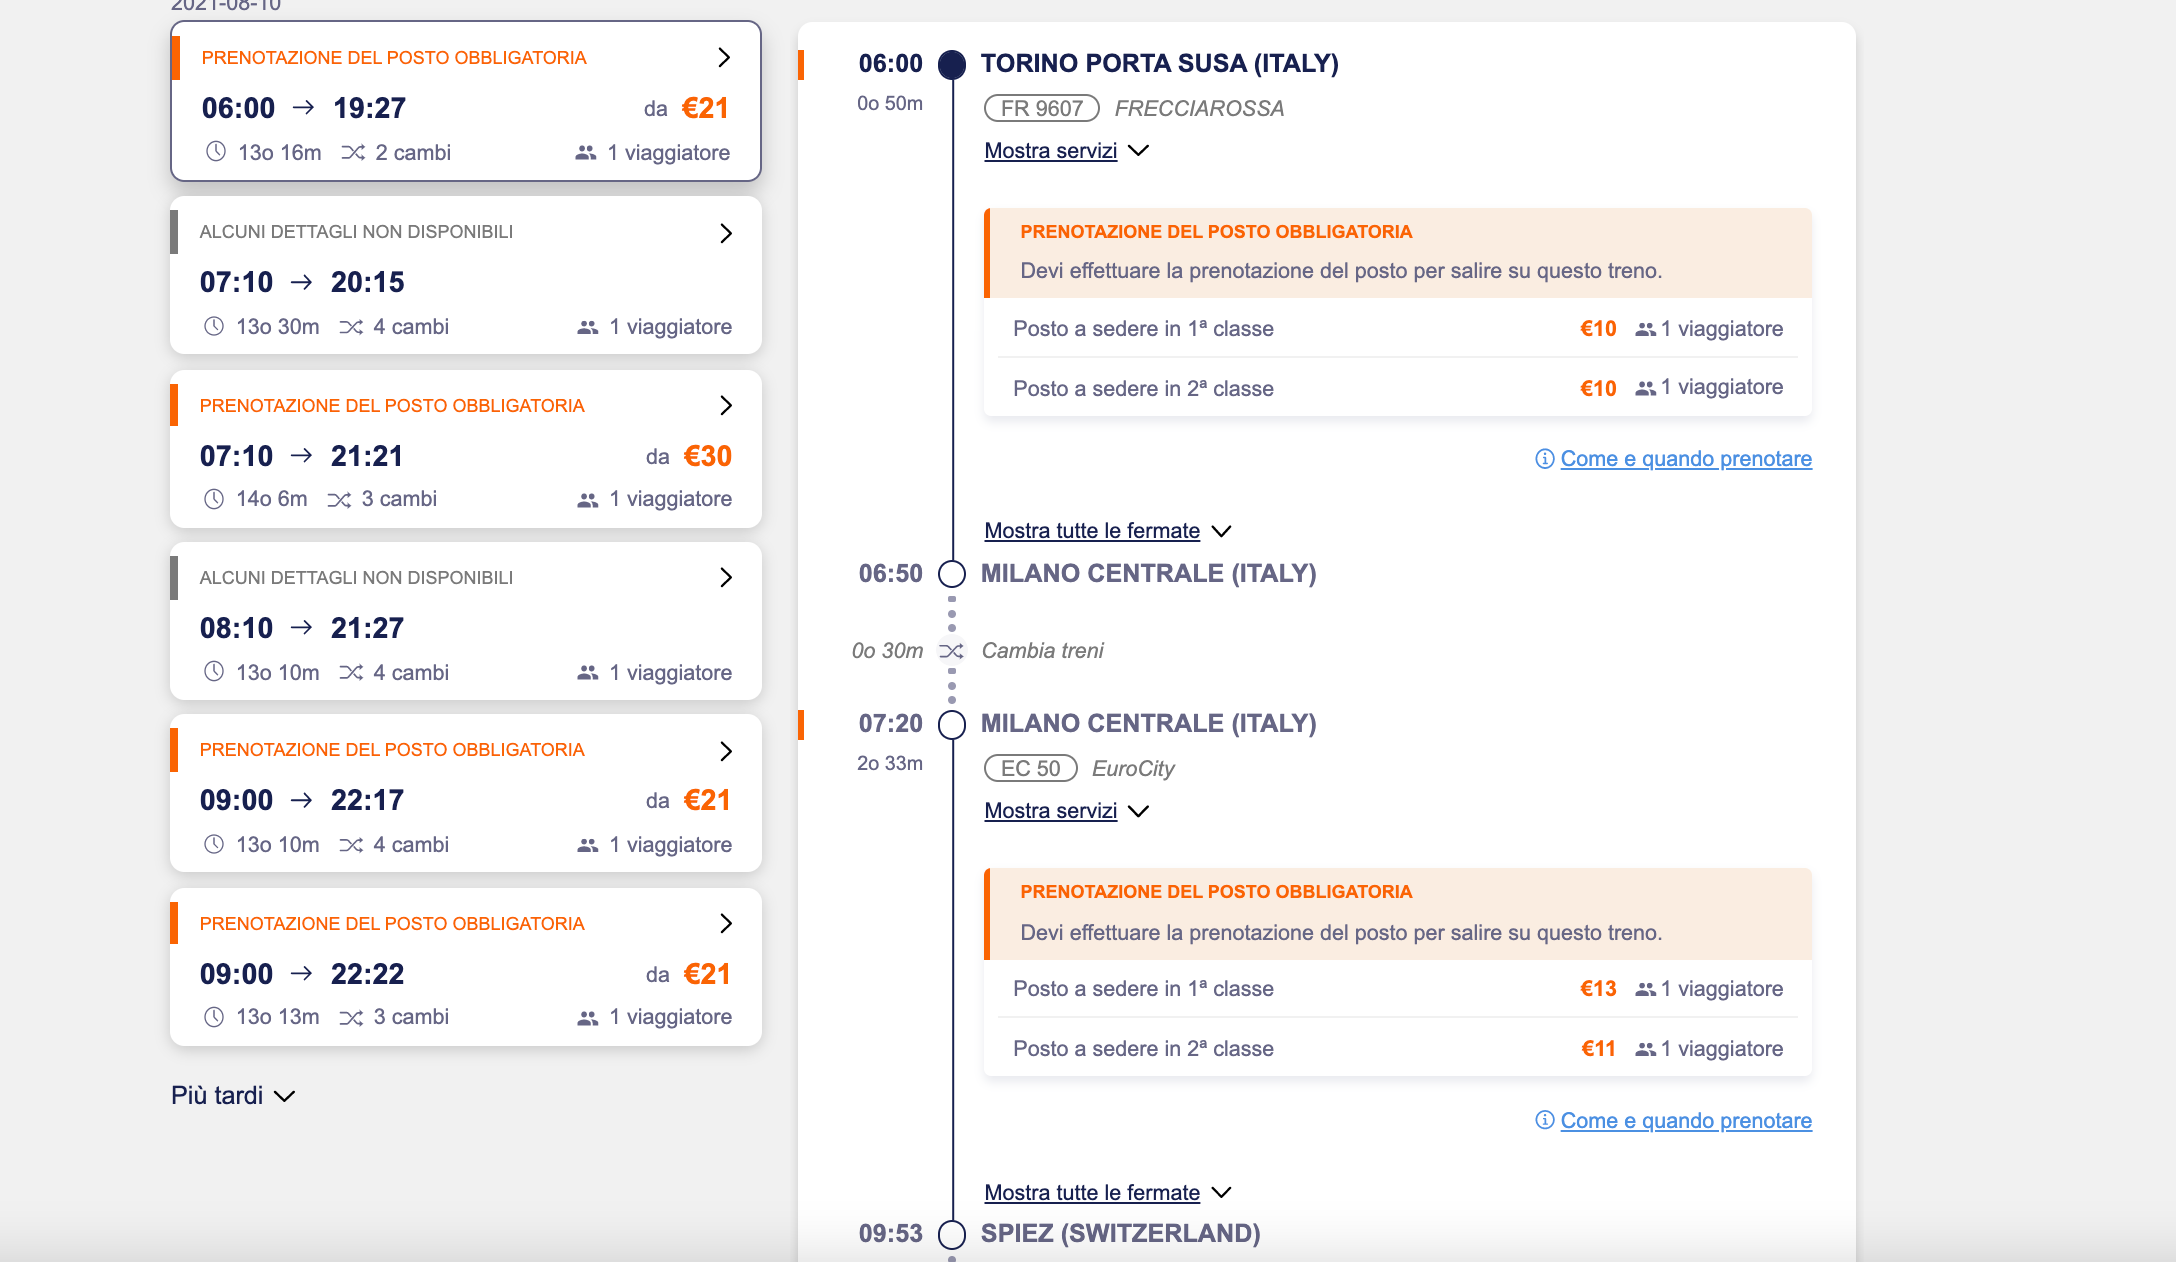Load later journeys with Più tardi
Image resolution: width=2176 pixels, height=1262 pixels.
(233, 1096)
